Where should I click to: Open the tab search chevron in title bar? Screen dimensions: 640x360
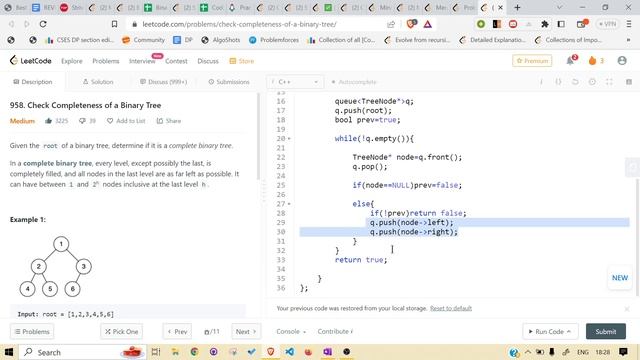[x=560, y=7]
